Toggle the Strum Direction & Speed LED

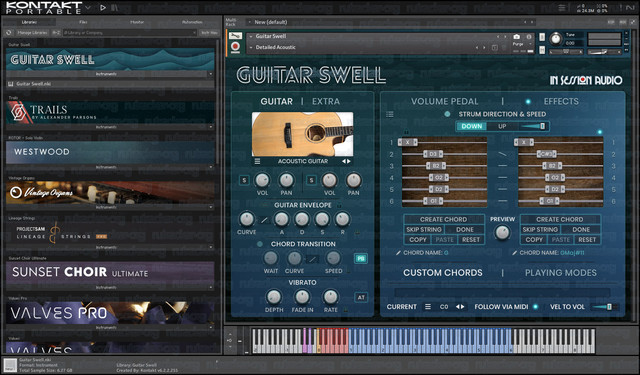pyautogui.click(x=447, y=114)
